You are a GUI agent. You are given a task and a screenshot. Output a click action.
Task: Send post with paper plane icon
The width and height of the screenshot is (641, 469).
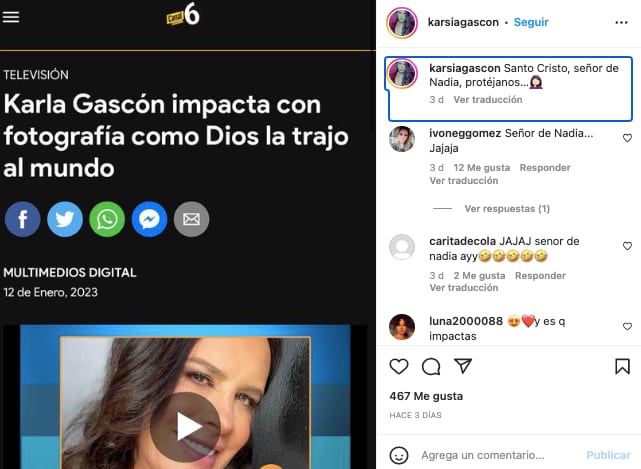coord(463,366)
